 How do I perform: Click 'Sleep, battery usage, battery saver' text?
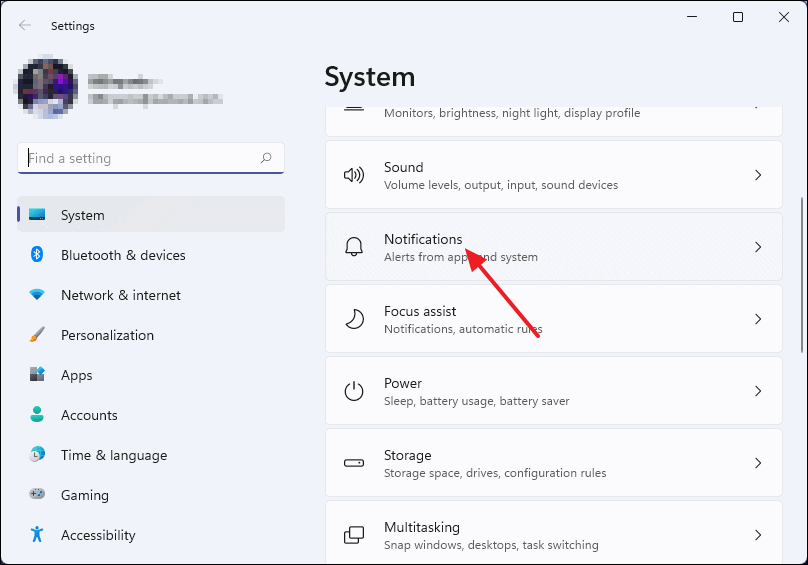pos(477,401)
